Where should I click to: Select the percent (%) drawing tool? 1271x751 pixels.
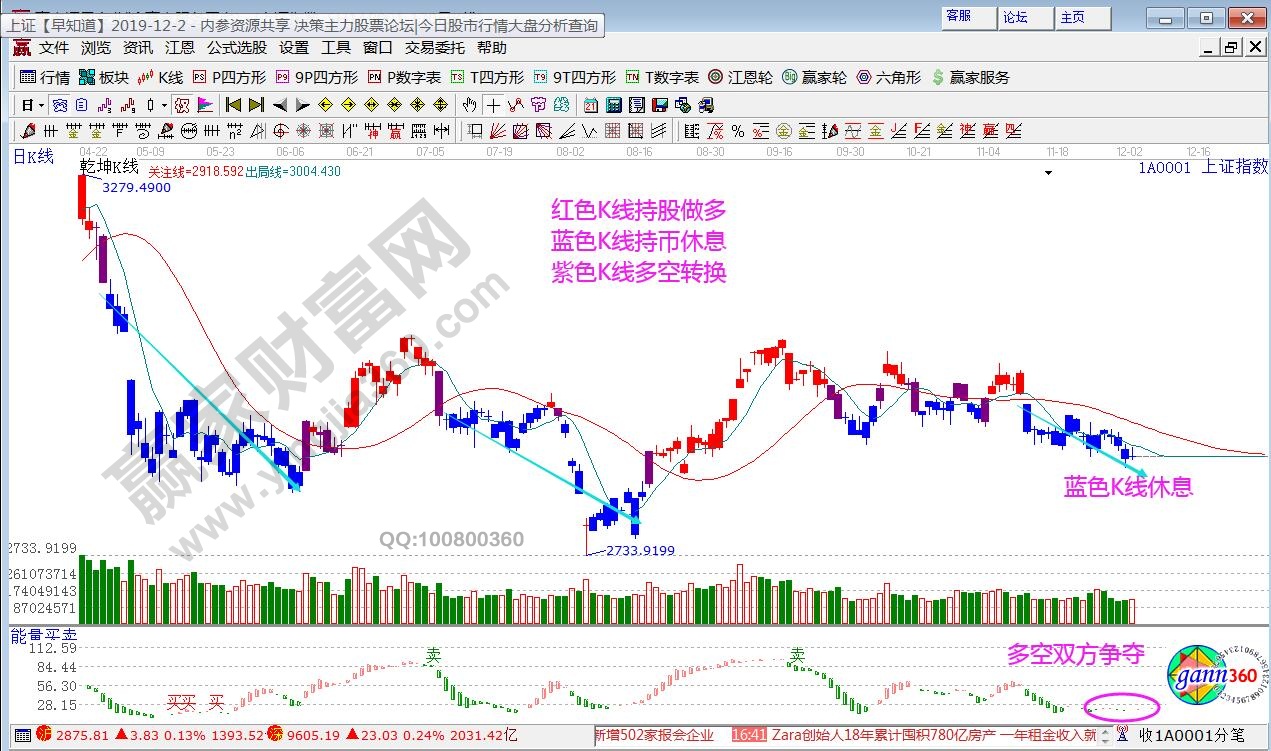click(737, 130)
